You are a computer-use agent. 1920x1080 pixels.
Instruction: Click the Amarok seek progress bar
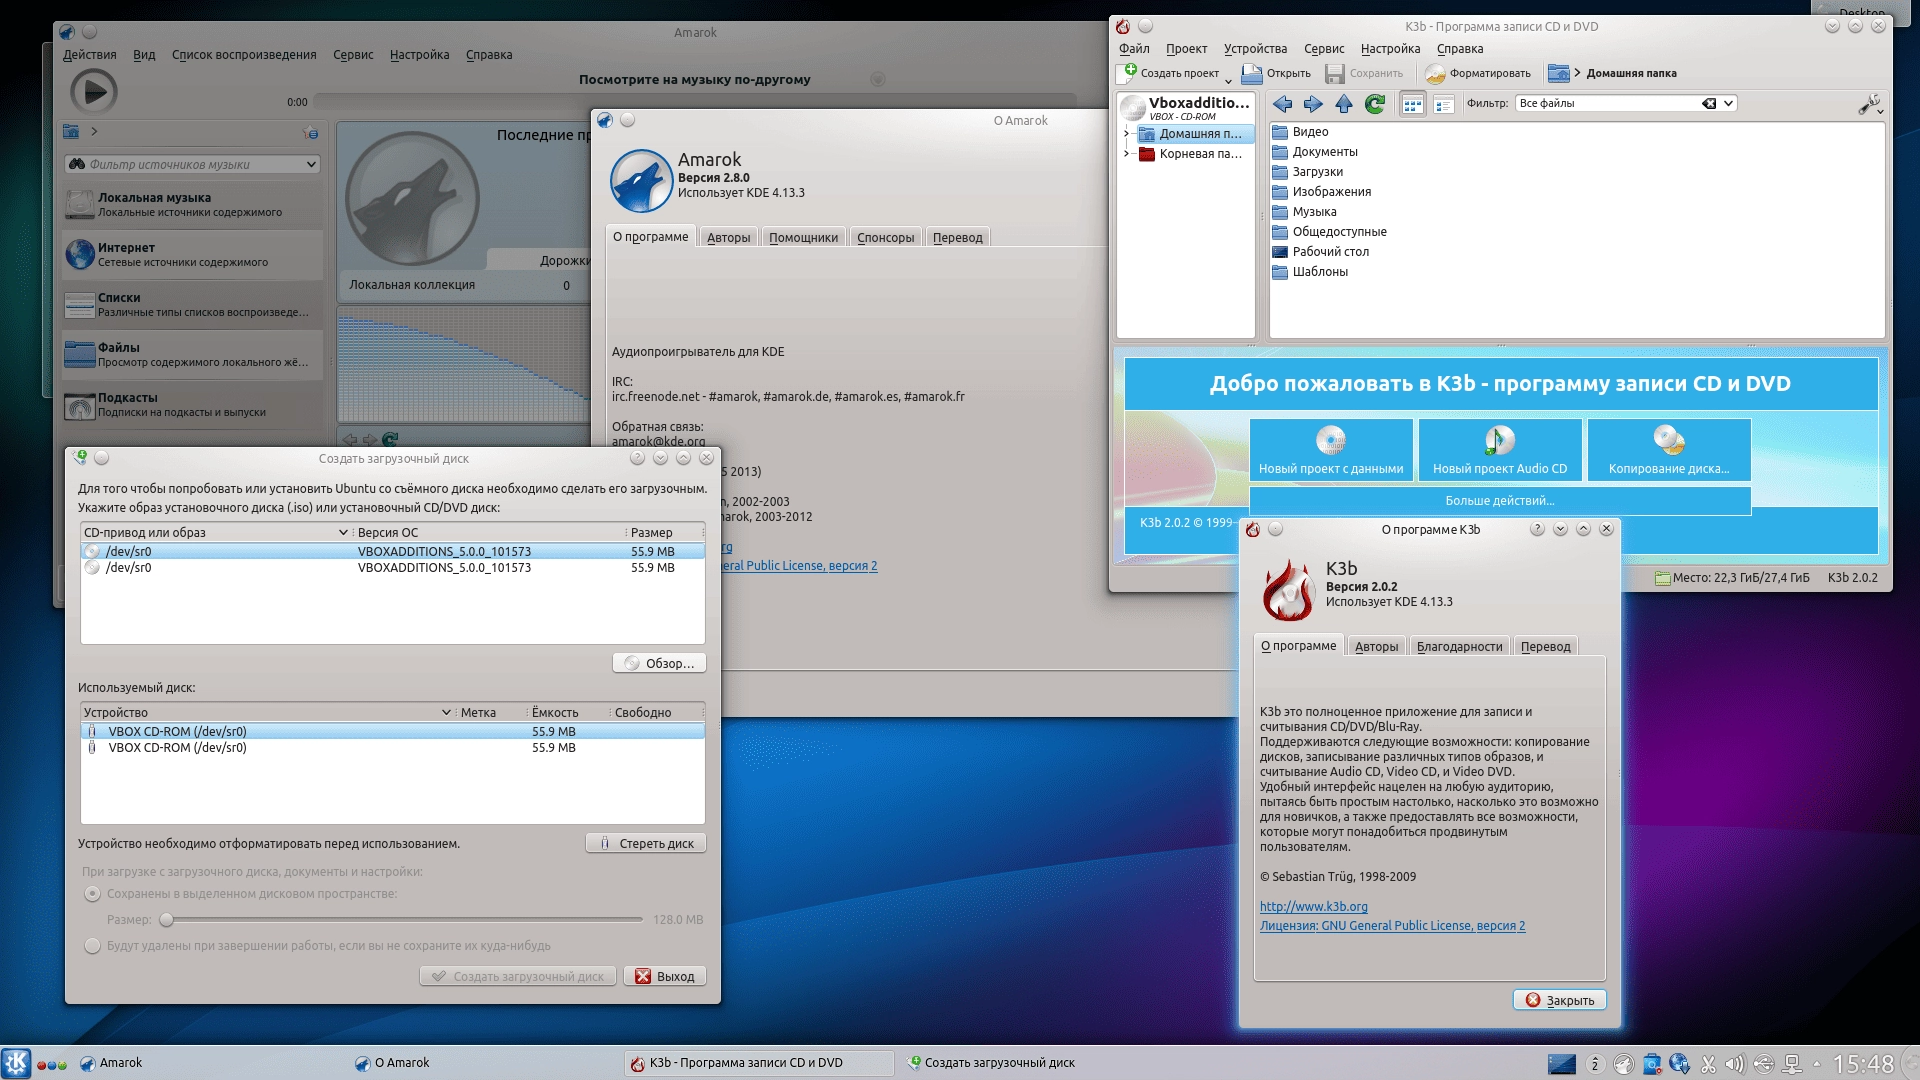pyautogui.click(x=695, y=101)
